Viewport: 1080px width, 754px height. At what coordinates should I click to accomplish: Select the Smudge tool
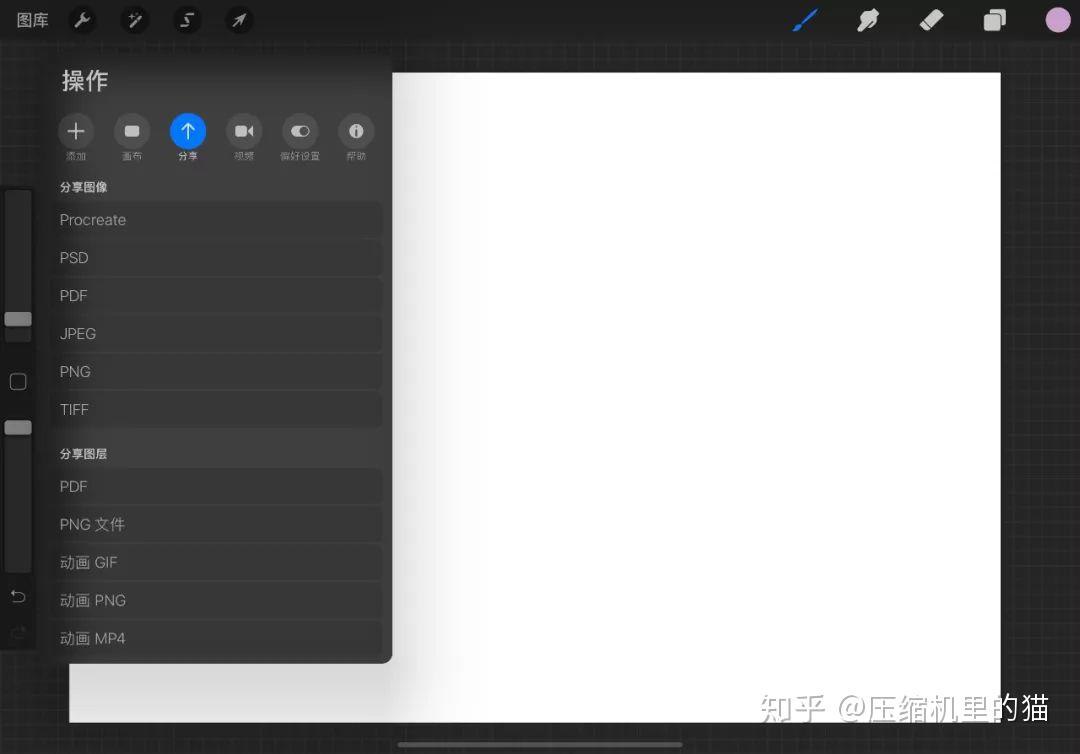[868, 20]
